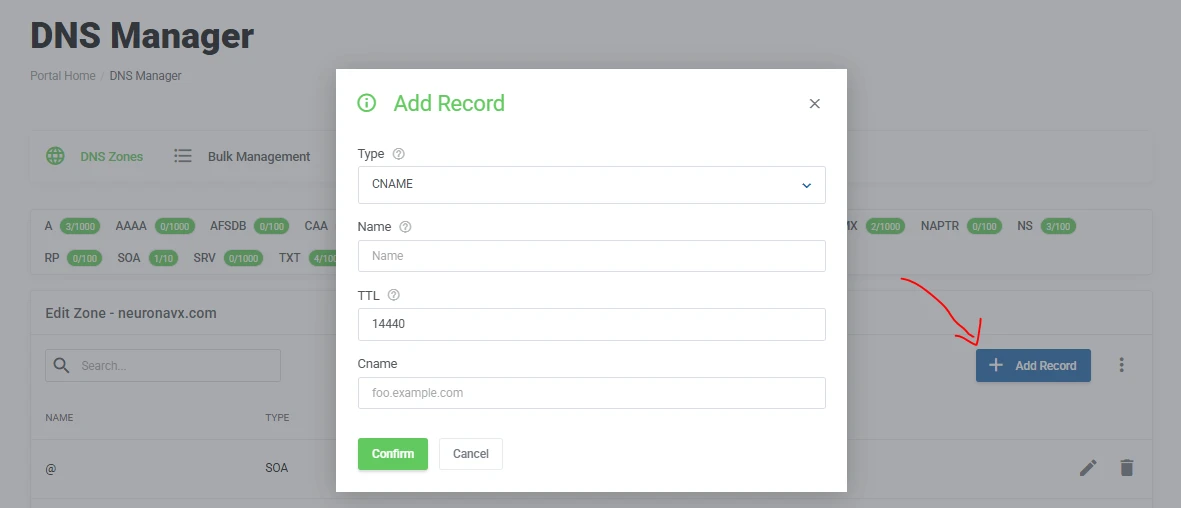Sort by TYPE column header
The image size is (1181, 508).
tap(277, 418)
